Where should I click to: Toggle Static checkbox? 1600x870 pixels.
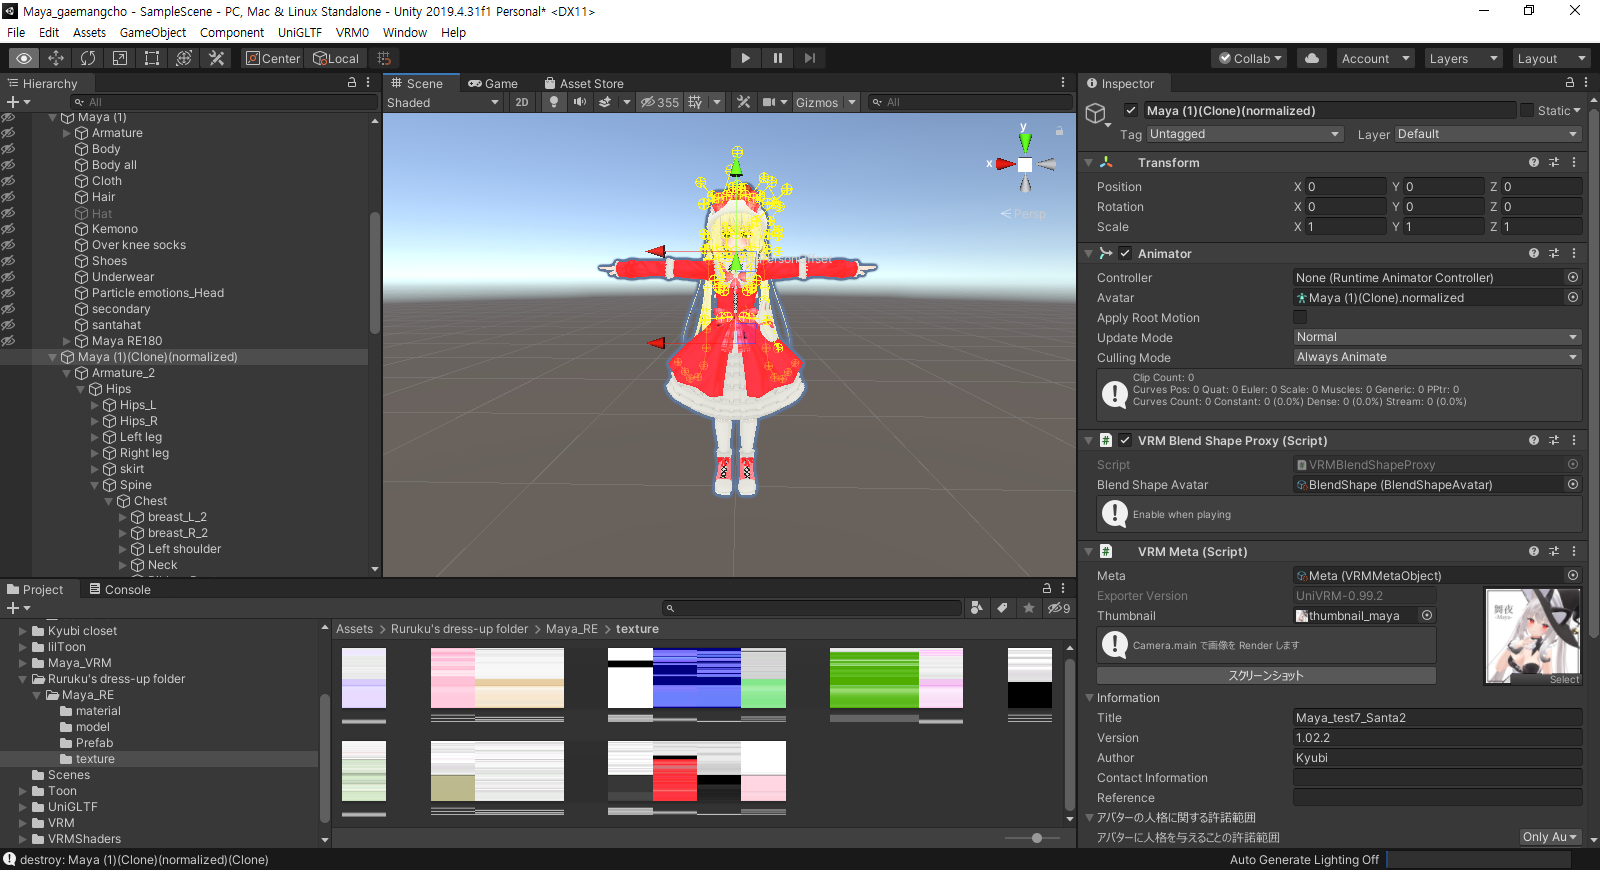pos(1527,110)
